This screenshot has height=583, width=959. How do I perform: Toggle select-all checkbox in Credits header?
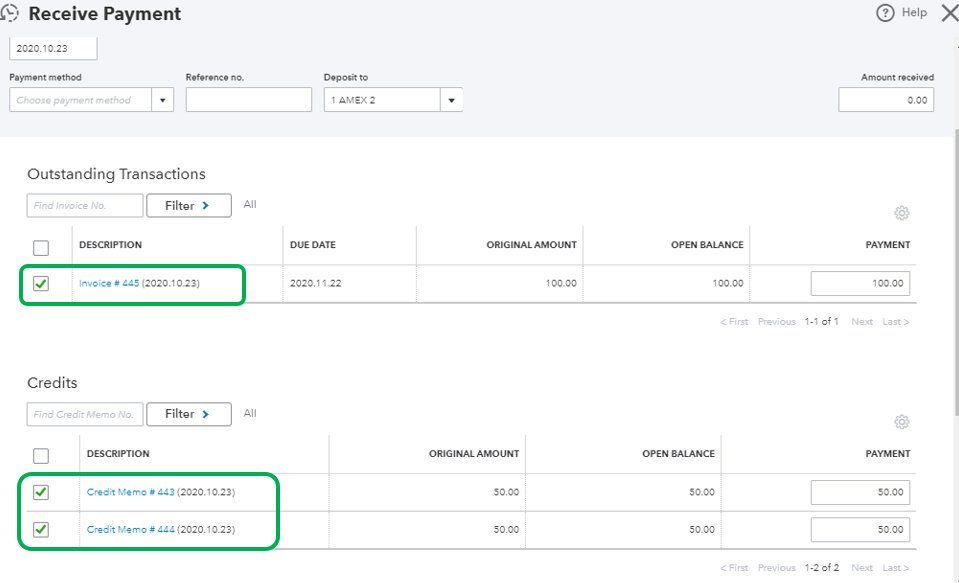(41, 456)
